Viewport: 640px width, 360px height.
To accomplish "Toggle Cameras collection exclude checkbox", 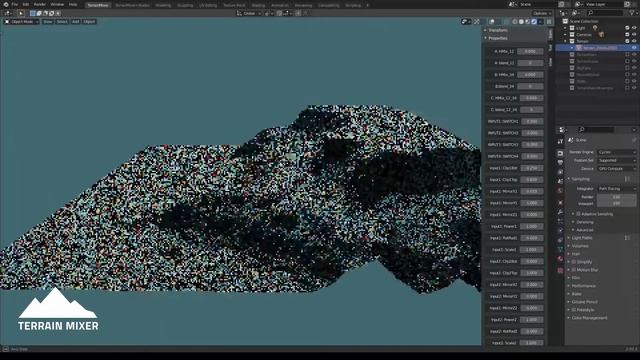I will click(627, 34).
